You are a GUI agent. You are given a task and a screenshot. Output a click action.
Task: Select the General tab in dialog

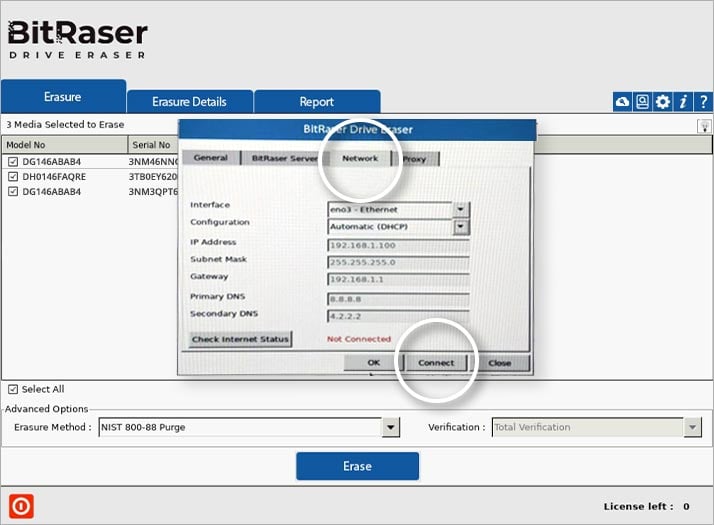(211, 158)
